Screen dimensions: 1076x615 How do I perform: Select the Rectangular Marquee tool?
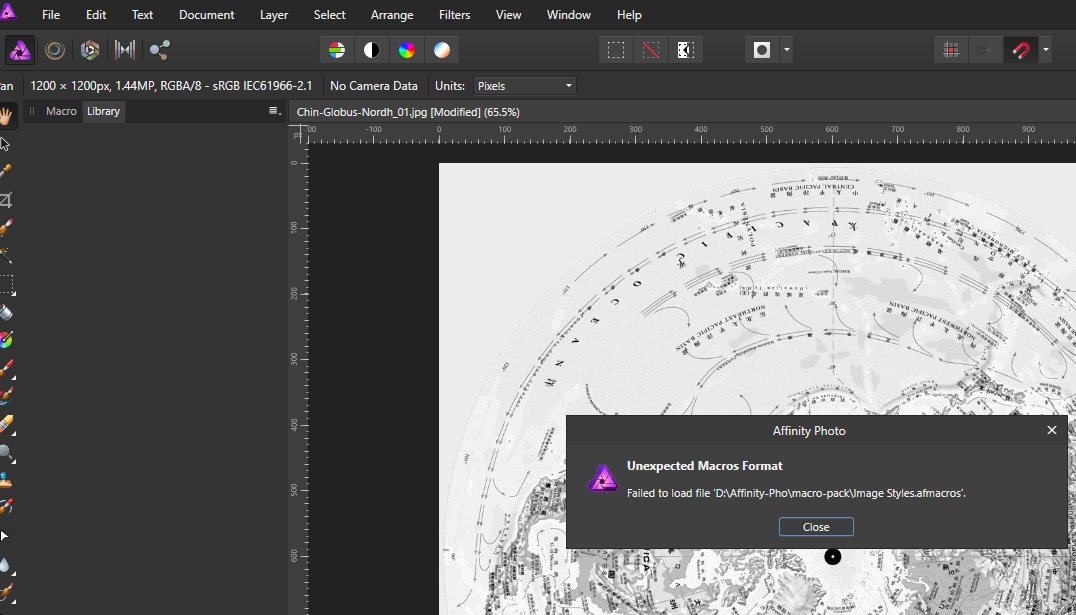(x=6, y=284)
